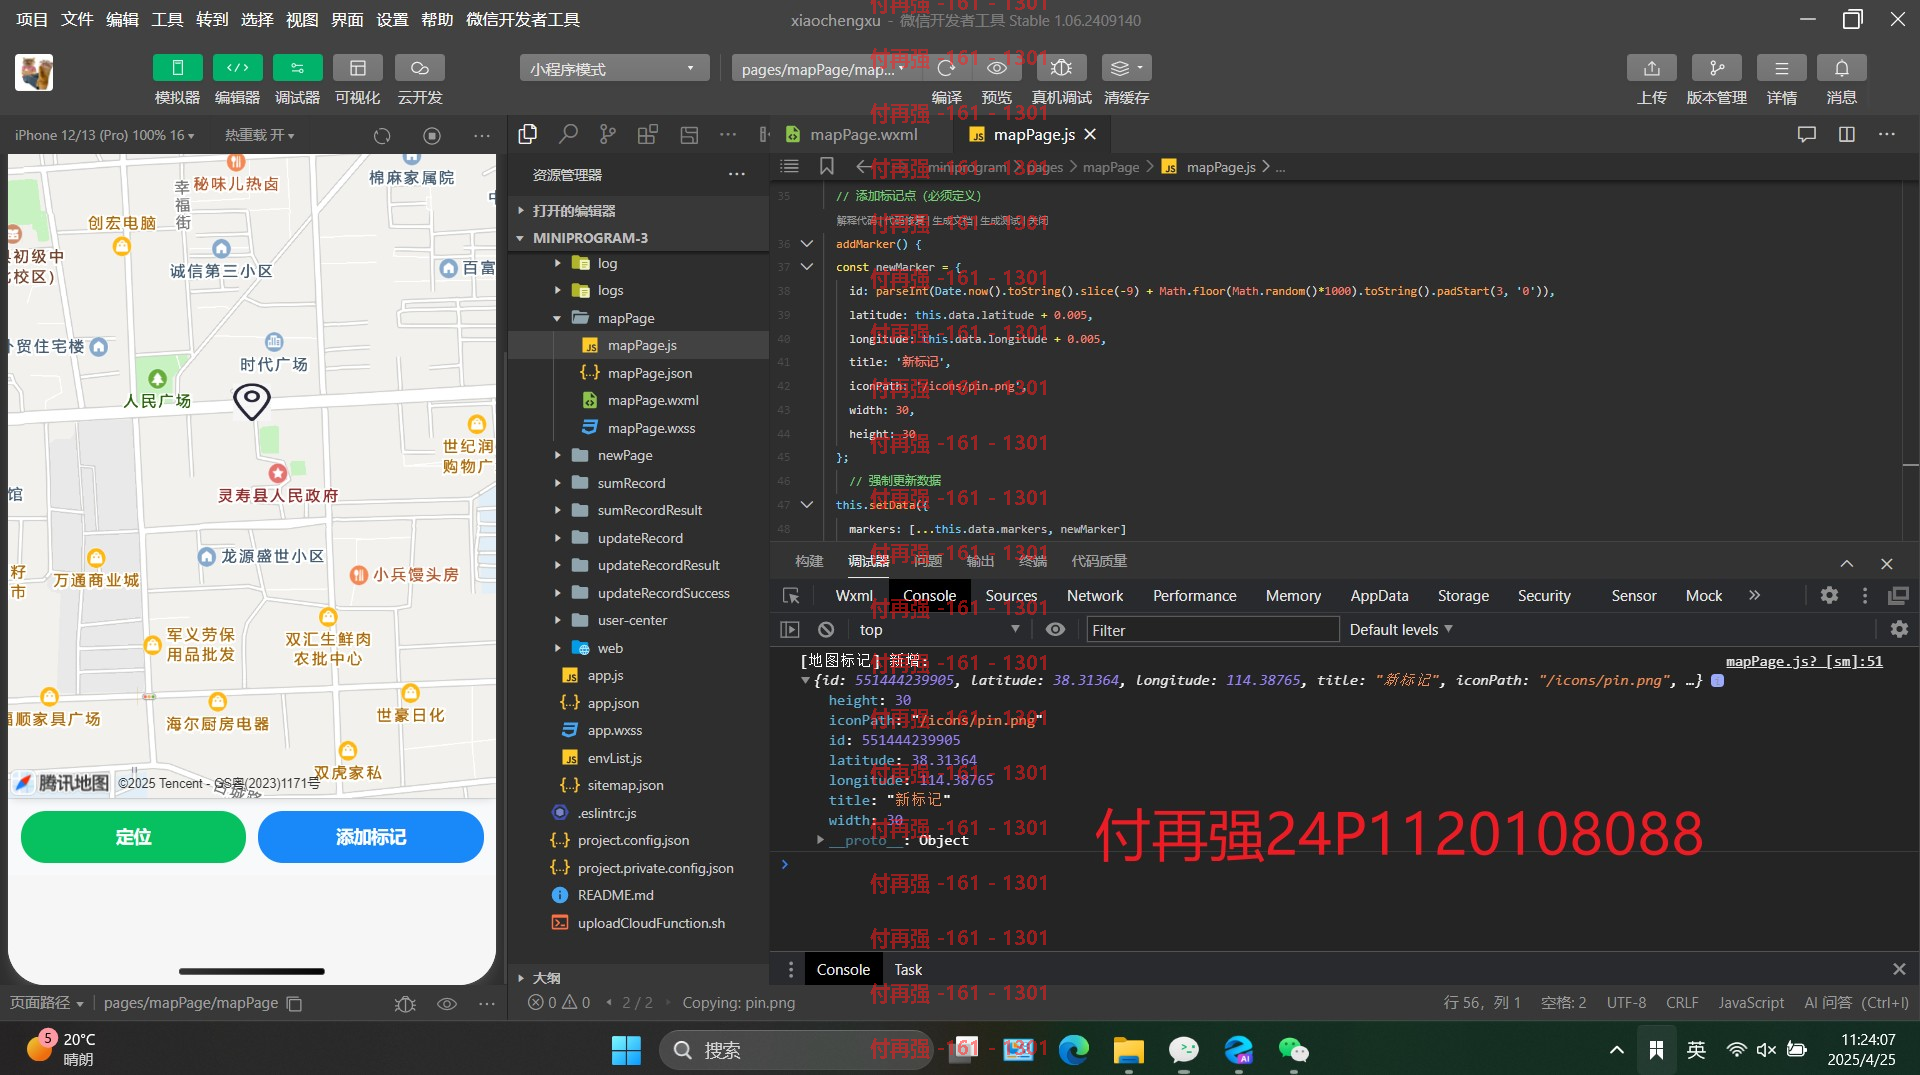Start real device debugging (真机调试)
Screen dimensions: 1920x1075
click(1061, 68)
